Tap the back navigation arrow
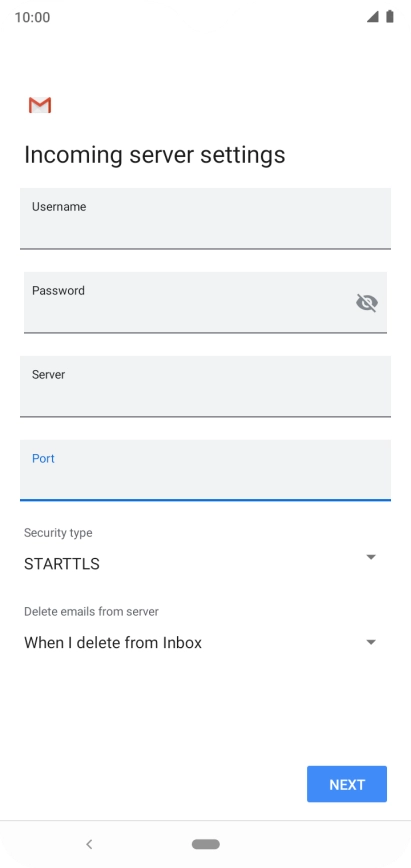411x868 pixels. [x=89, y=844]
